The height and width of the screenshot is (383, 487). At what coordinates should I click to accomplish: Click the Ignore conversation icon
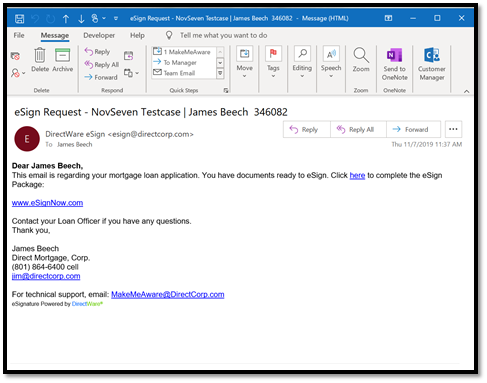(15, 56)
